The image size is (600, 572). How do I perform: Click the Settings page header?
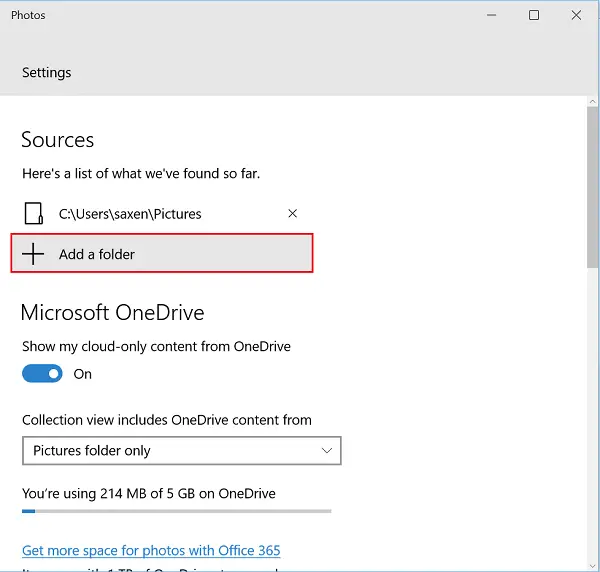coord(47,73)
